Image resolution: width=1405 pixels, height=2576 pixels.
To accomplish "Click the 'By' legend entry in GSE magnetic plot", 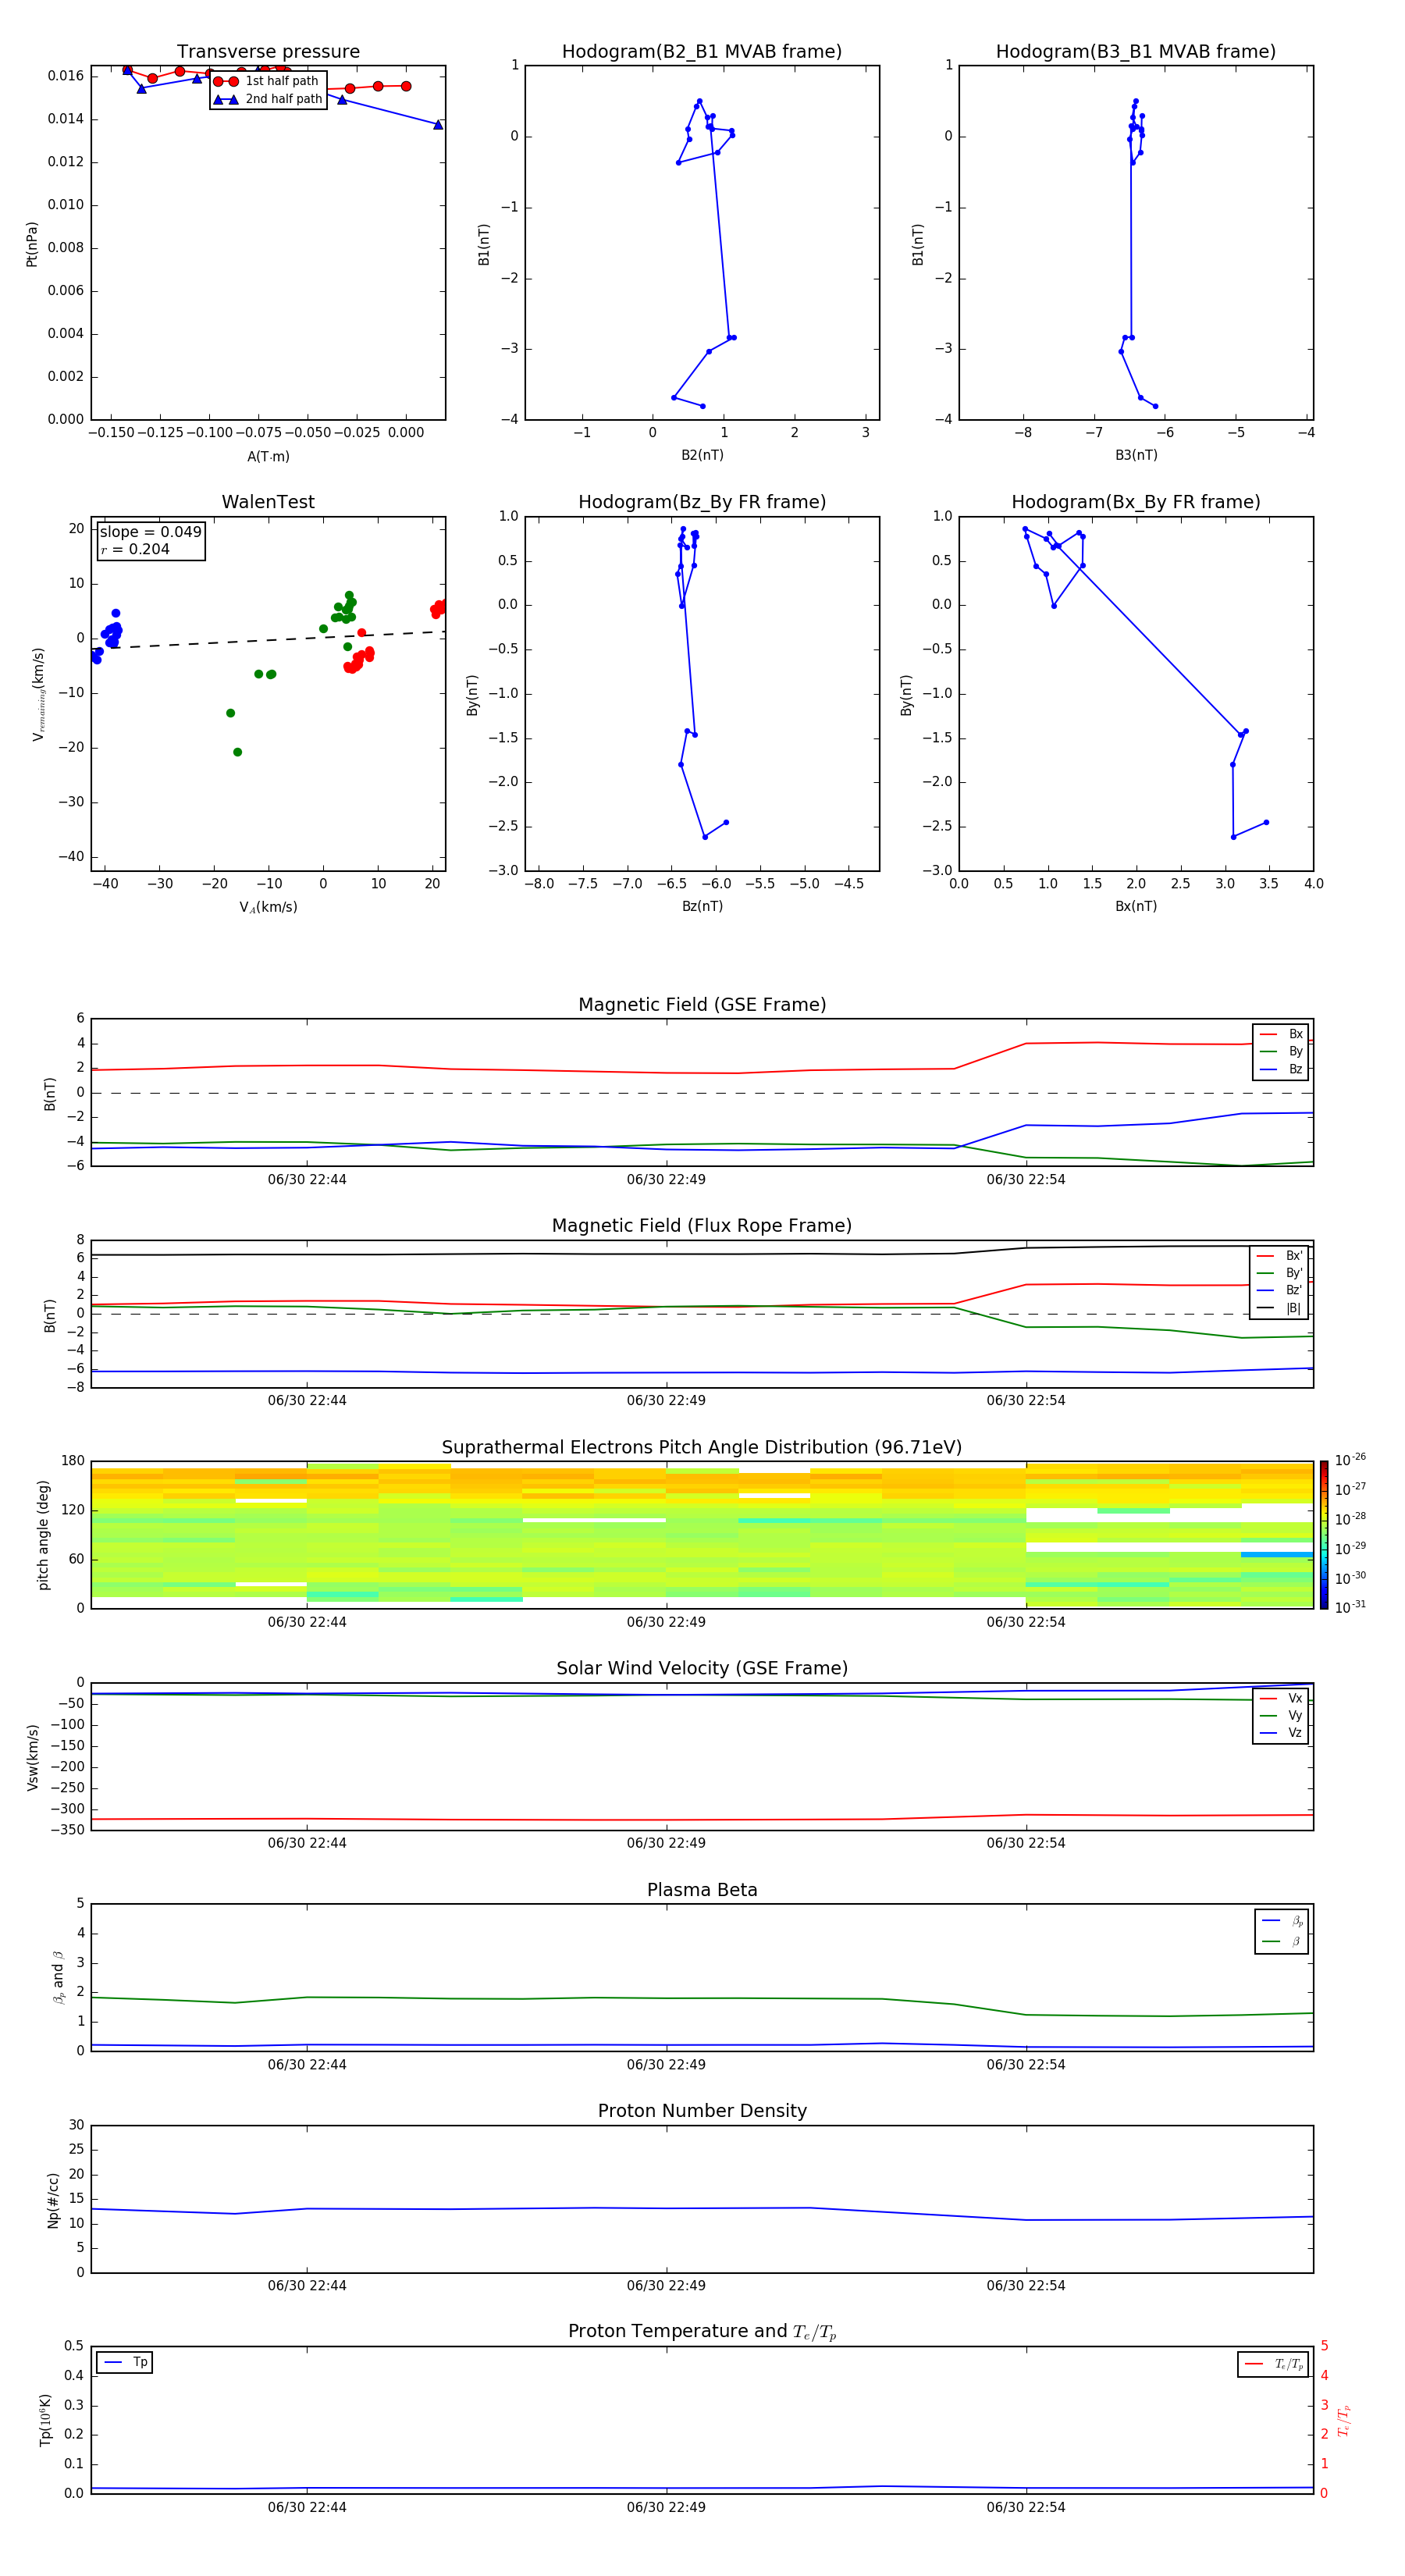I will 1281,1052.
